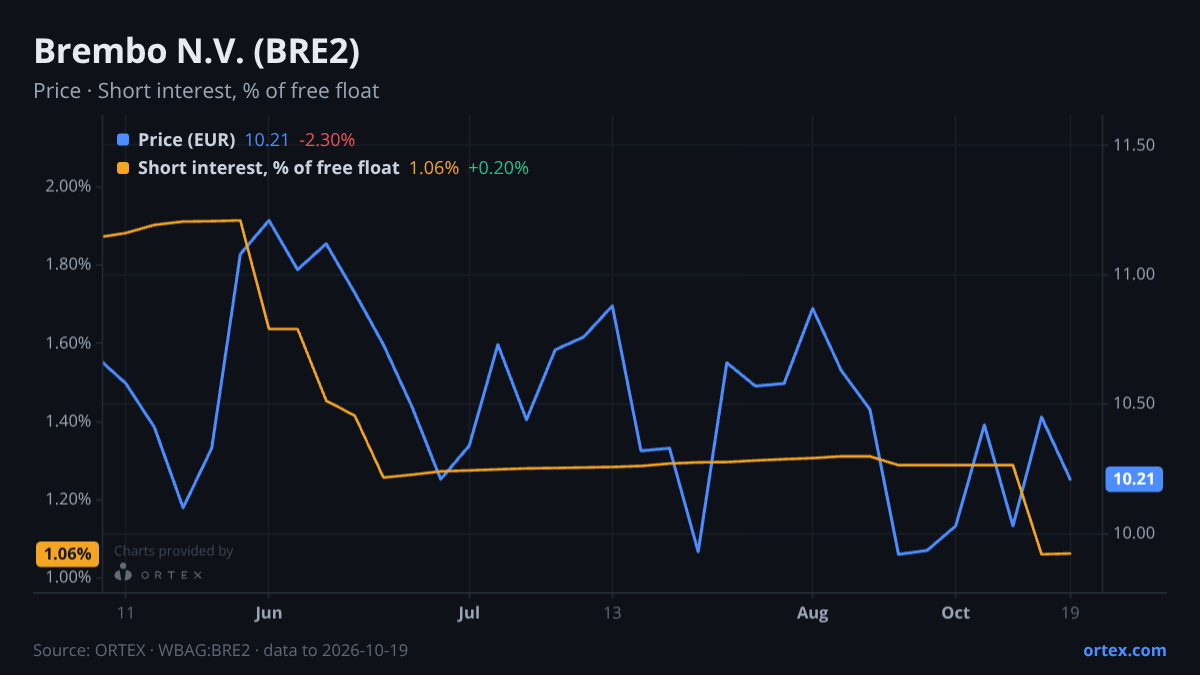Click the 11.50 right axis label
Screen dimensions: 1200x675
click(x=1134, y=145)
